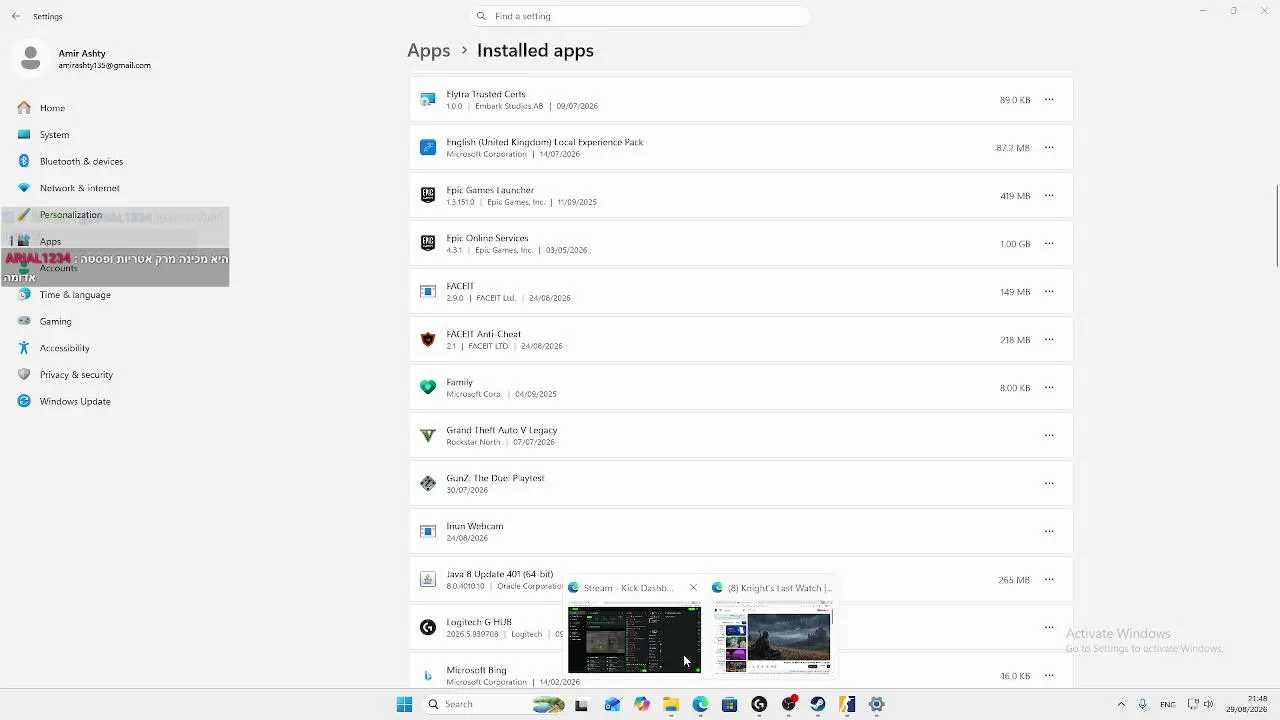Click the Accessibility person icon
Image resolution: width=1280 pixels, height=720 pixels.
coord(24,348)
